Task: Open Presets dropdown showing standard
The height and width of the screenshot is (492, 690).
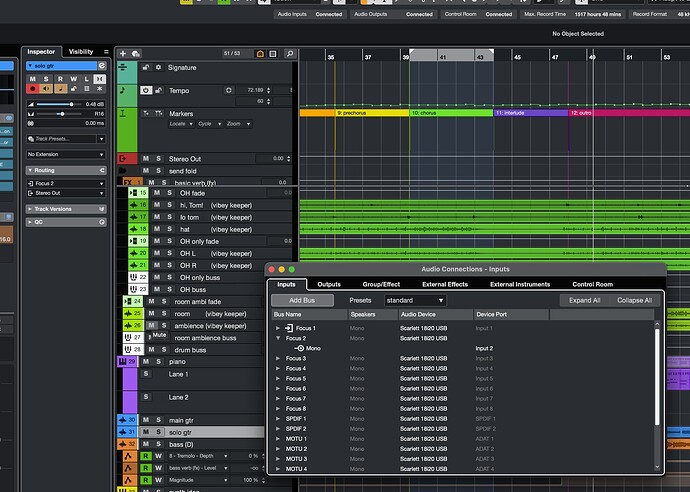Action: click(x=415, y=300)
